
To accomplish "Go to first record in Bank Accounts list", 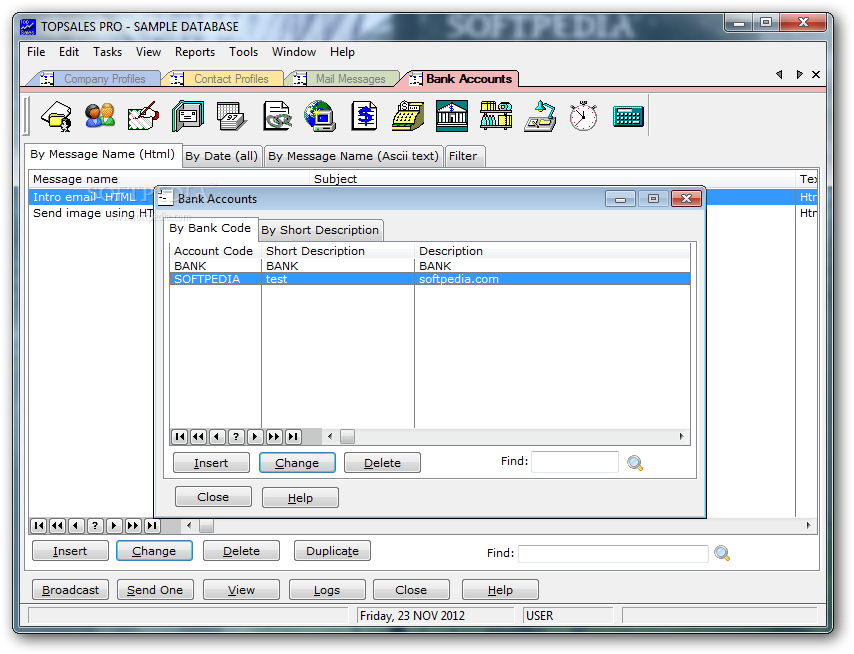I will pyautogui.click(x=180, y=437).
